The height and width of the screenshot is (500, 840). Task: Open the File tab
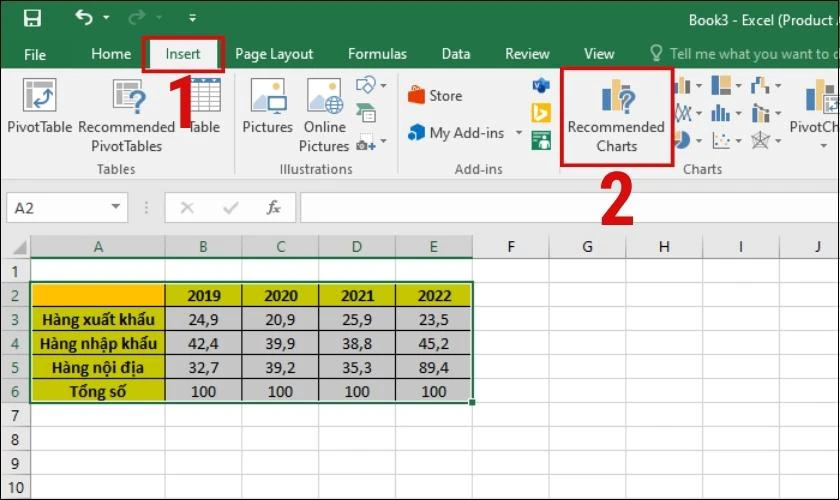point(35,55)
